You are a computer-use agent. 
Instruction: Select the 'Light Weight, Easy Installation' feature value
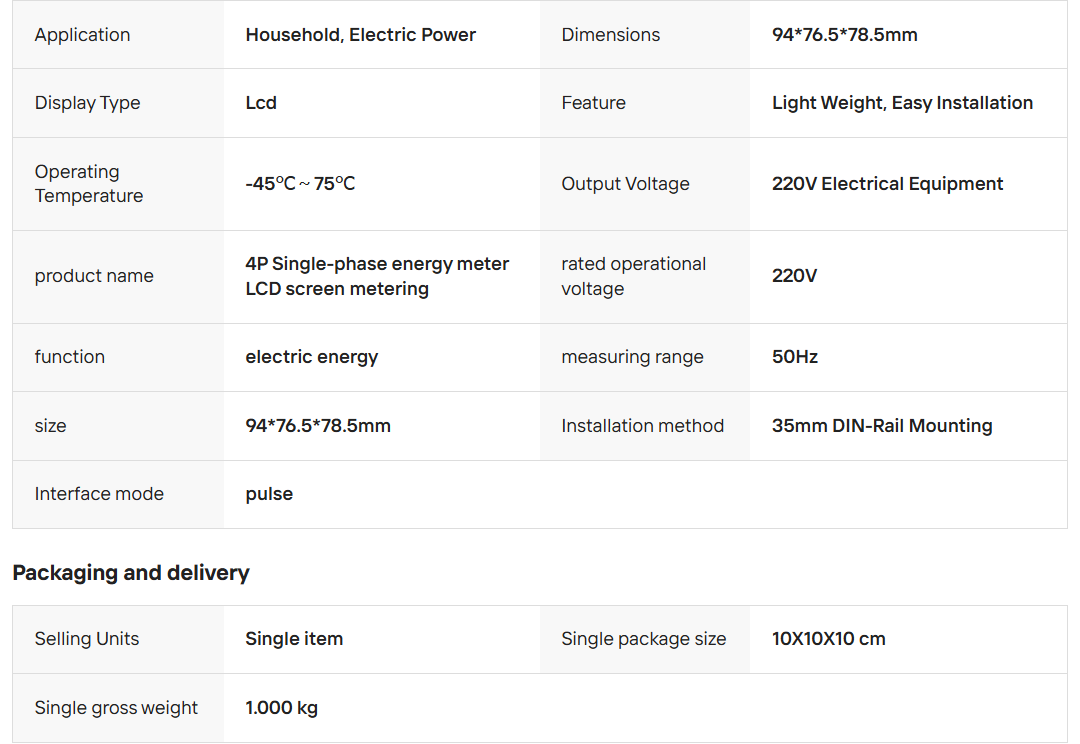pyautogui.click(x=902, y=103)
